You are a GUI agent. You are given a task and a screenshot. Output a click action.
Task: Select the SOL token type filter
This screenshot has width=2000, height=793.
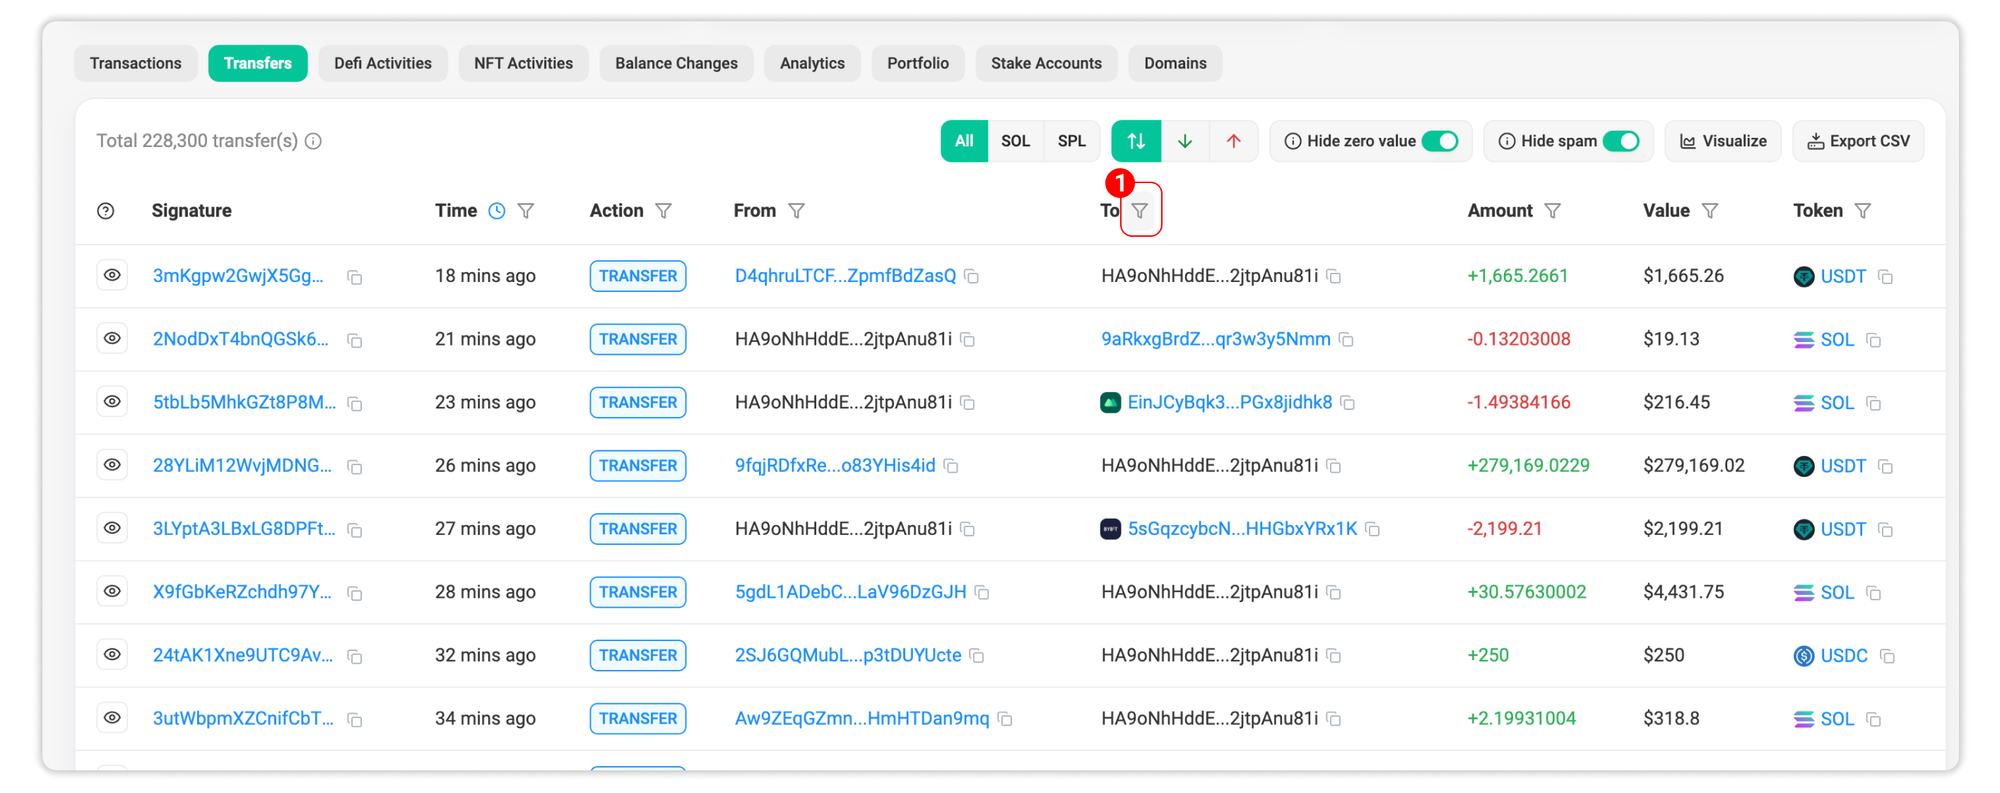tap(1015, 141)
